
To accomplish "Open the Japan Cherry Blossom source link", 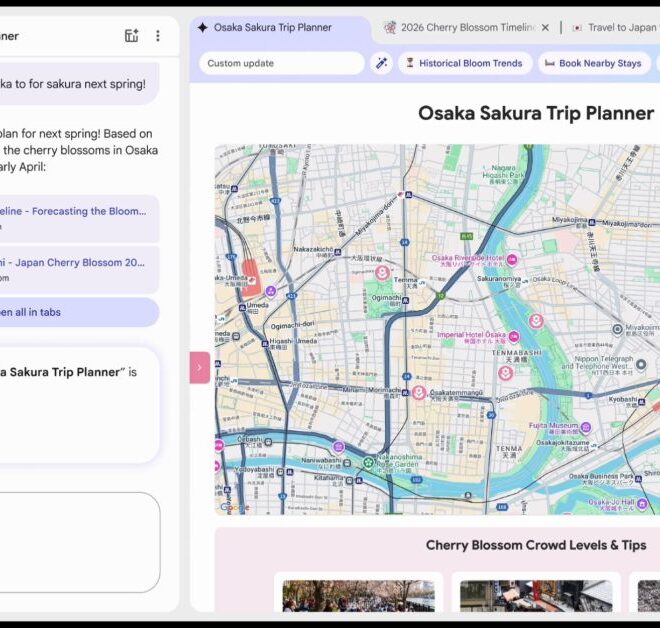I will (x=78, y=269).
